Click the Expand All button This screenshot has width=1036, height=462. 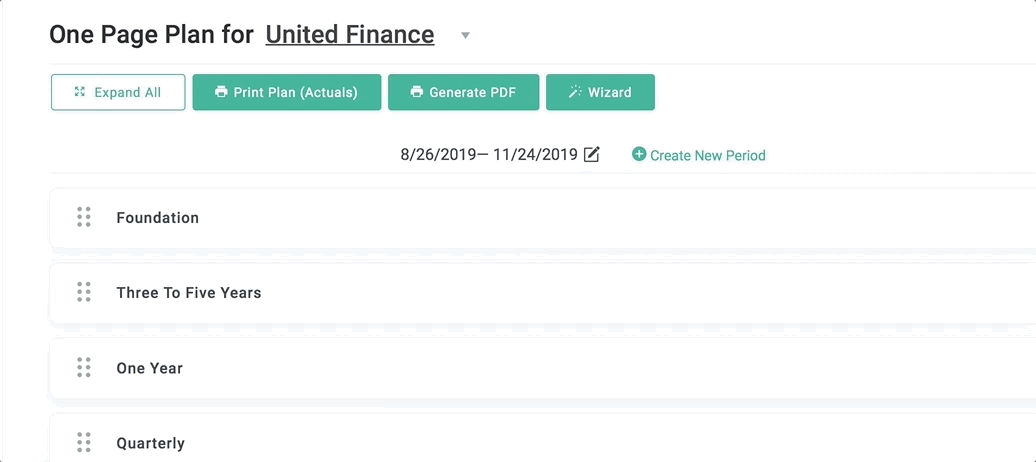click(118, 92)
